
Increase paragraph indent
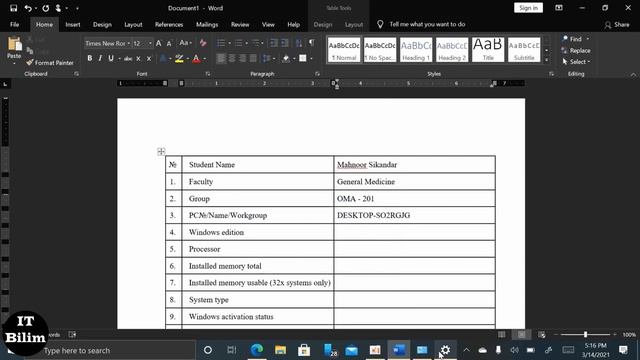(x=284, y=43)
